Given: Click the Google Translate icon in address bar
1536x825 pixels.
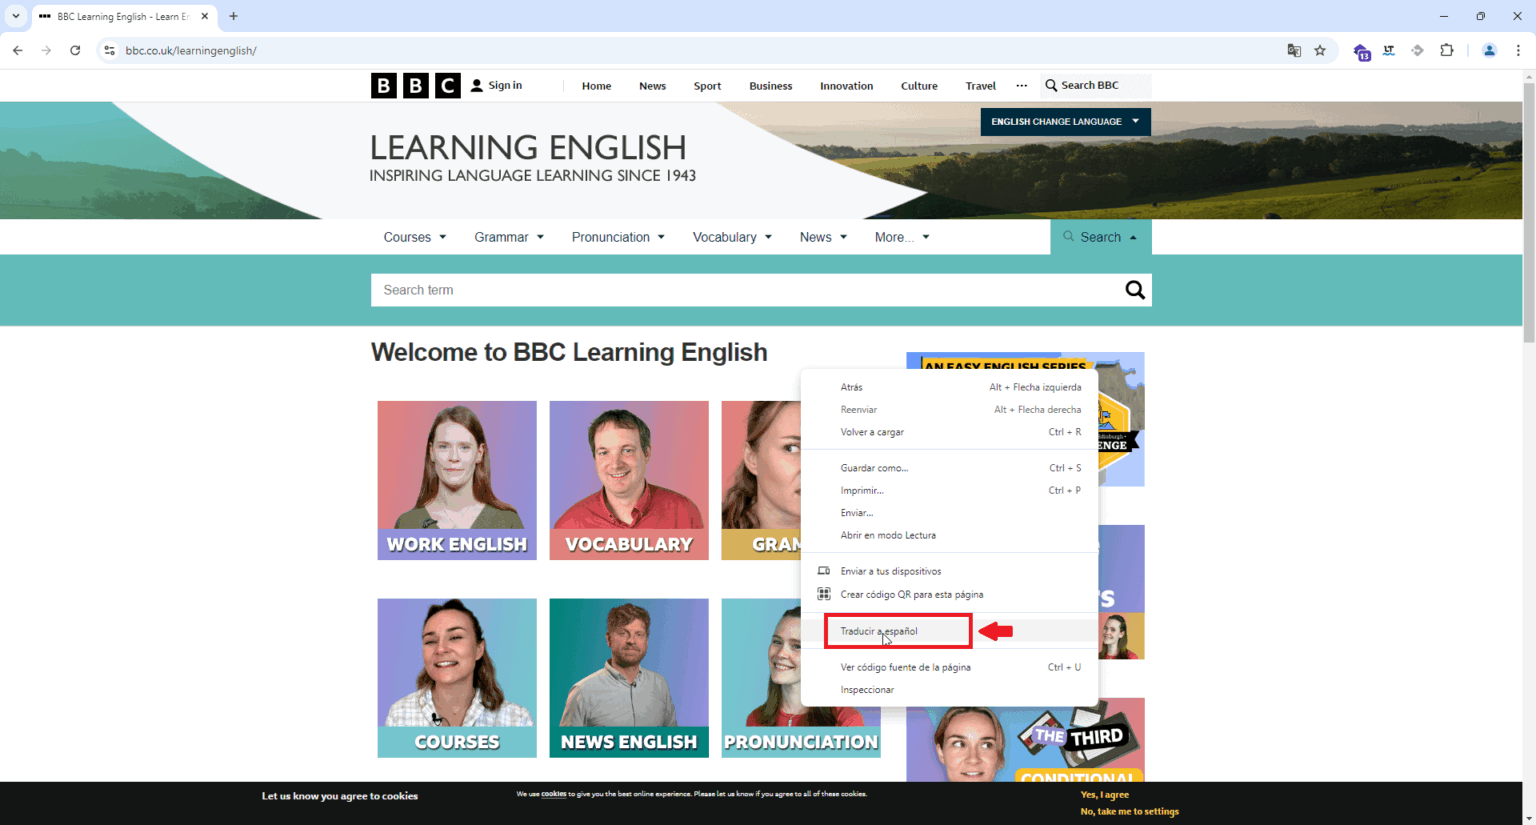Looking at the screenshot, I should (x=1294, y=50).
